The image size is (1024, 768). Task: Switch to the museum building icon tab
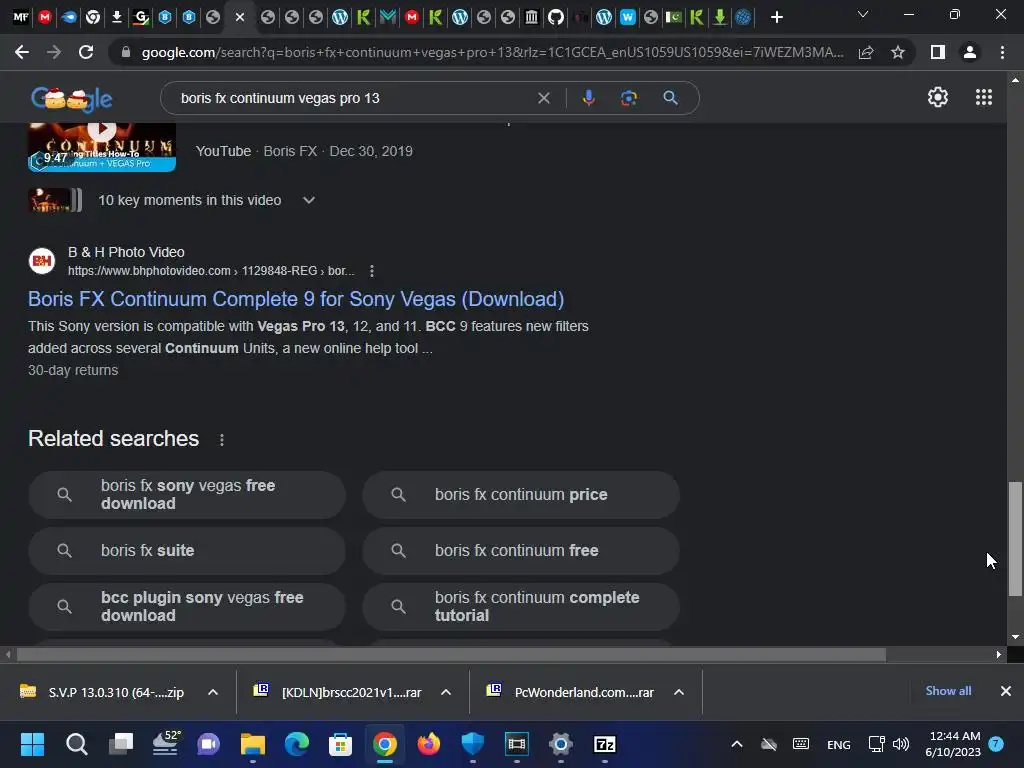pos(532,18)
